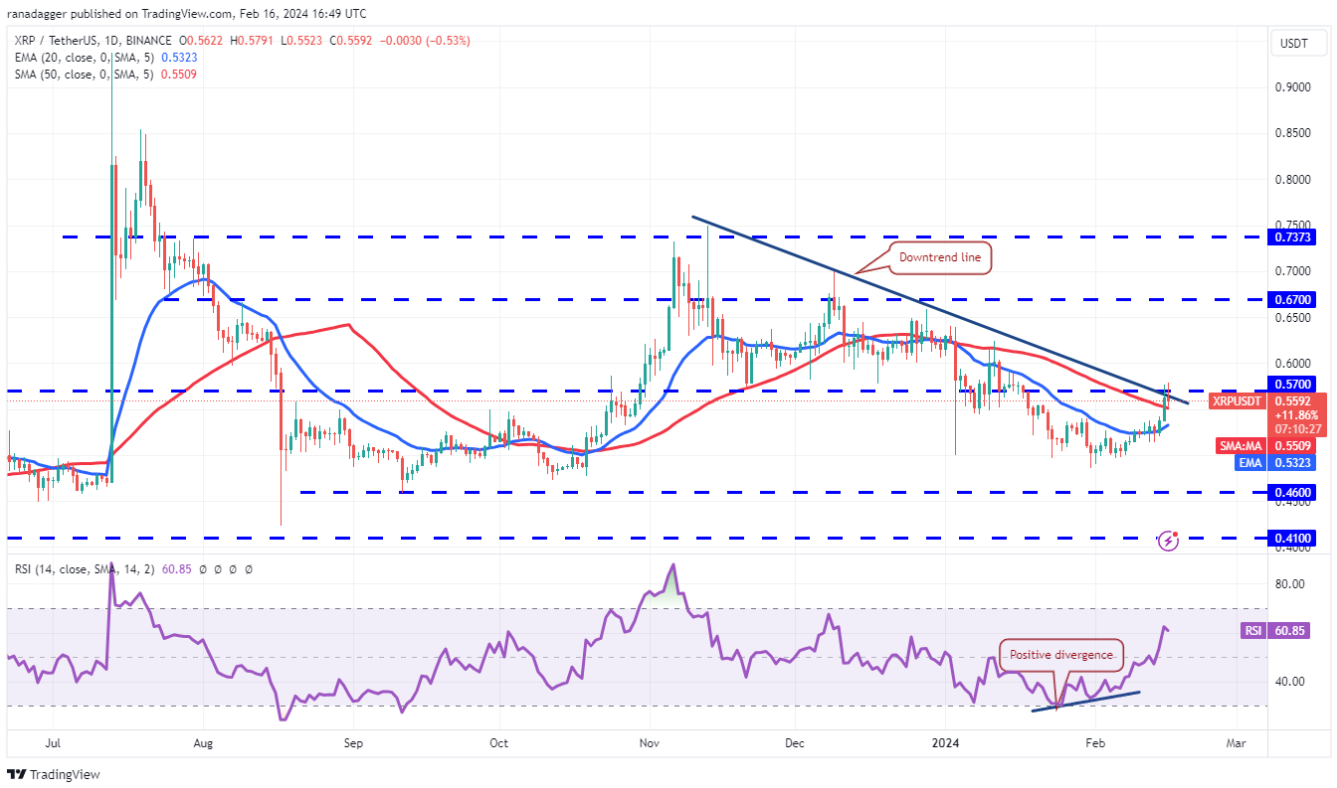Click the Nov label on time axis
The width and height of the screenshot is (1337, 788).
click(x=649, y=743)
